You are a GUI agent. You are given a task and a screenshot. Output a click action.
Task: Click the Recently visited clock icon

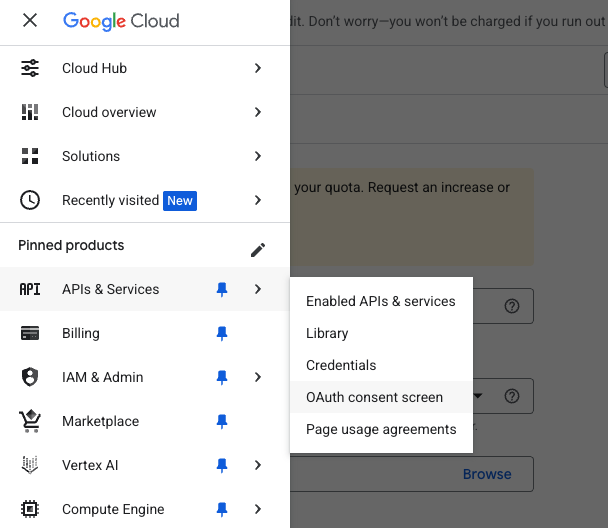pos(30,200)
